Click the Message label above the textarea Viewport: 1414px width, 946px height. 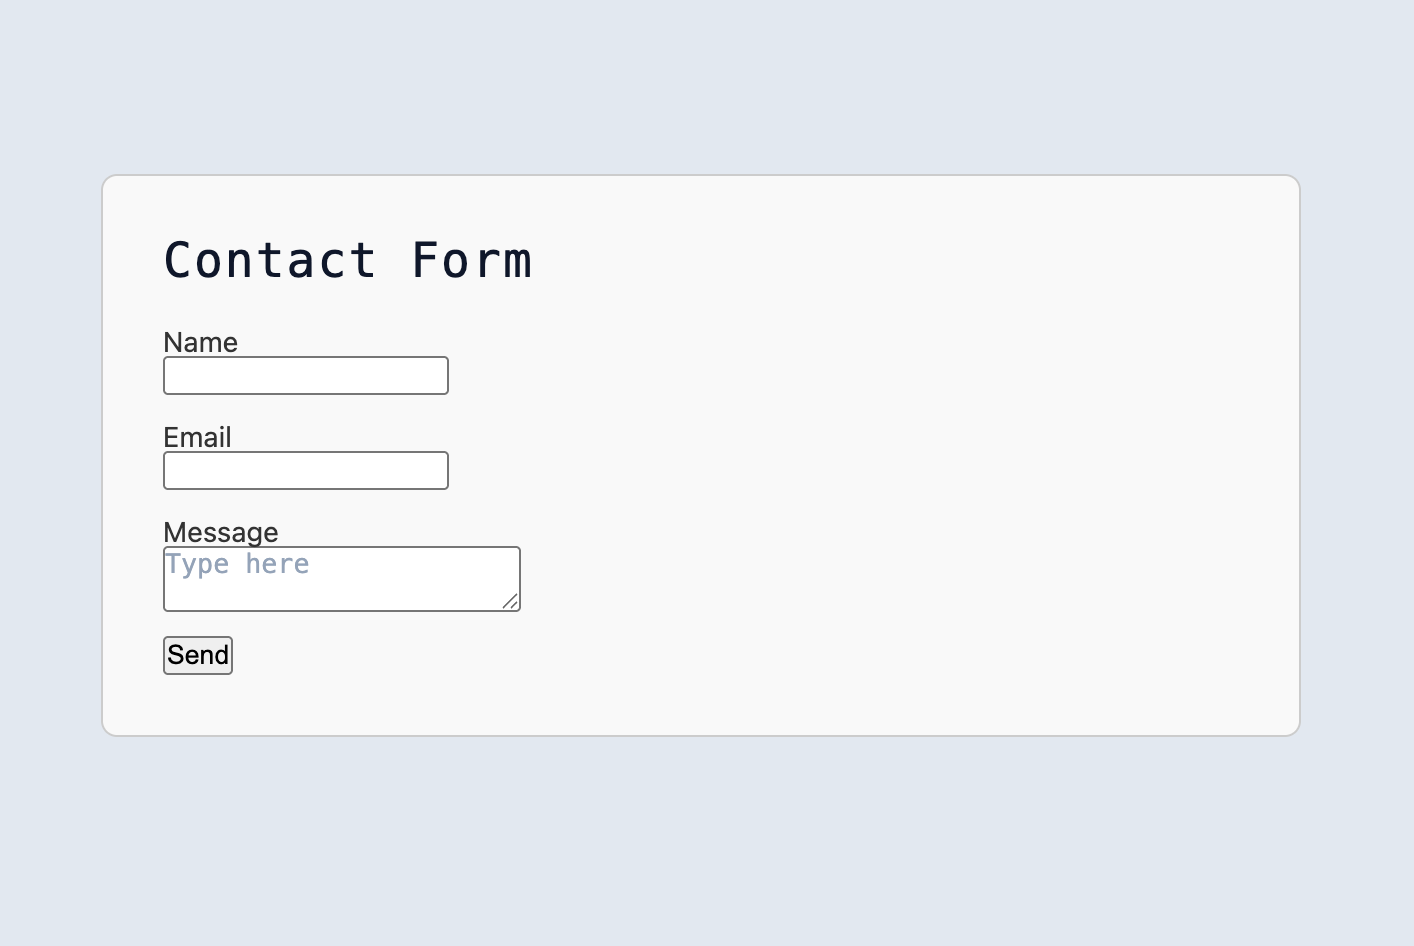click(x=220, y=532)
